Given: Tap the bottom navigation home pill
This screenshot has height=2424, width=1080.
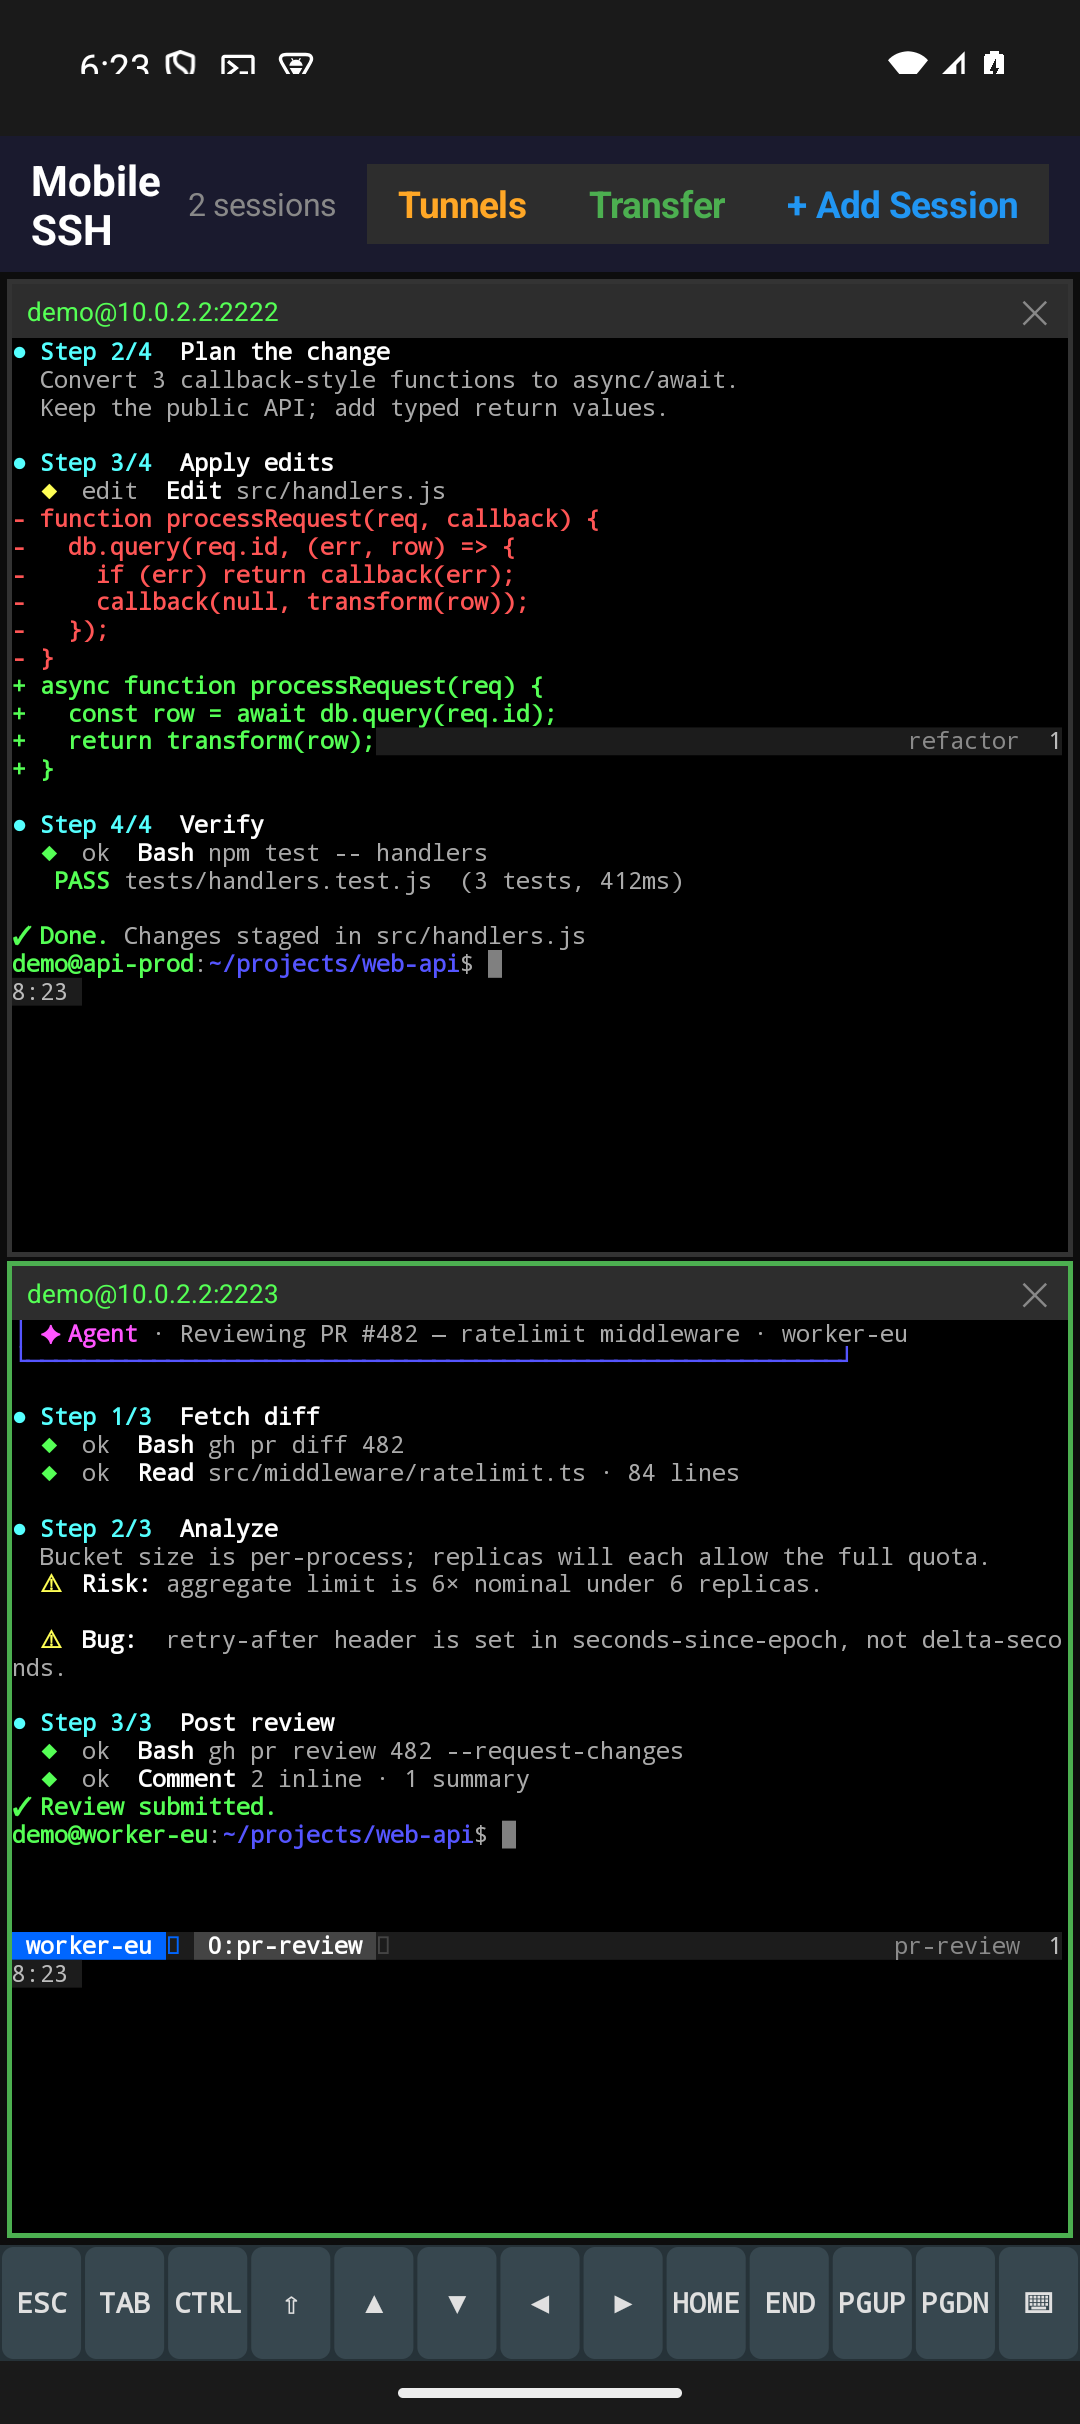Looking at the screenshot, I should click(x=540, y=2393).
